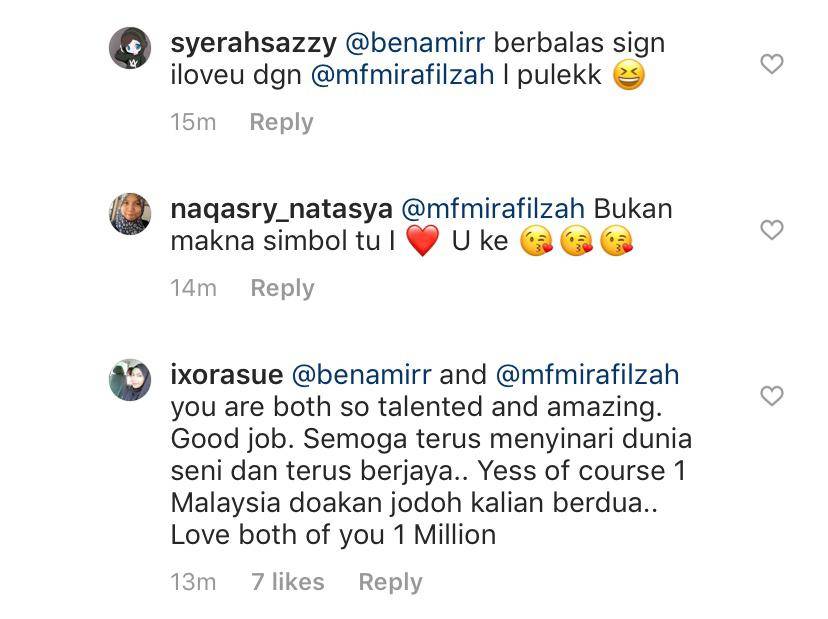This screenshot has height=619, width=828.
Task: Open the ixorasue username link
Action: [x=227, y=374]
